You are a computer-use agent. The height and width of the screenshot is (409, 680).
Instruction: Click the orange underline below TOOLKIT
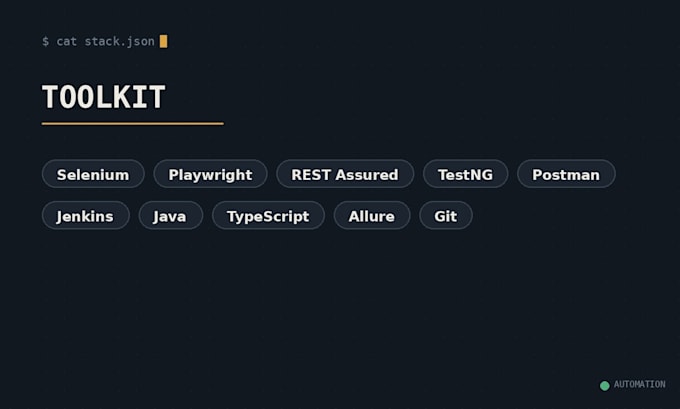pos(133,124)
